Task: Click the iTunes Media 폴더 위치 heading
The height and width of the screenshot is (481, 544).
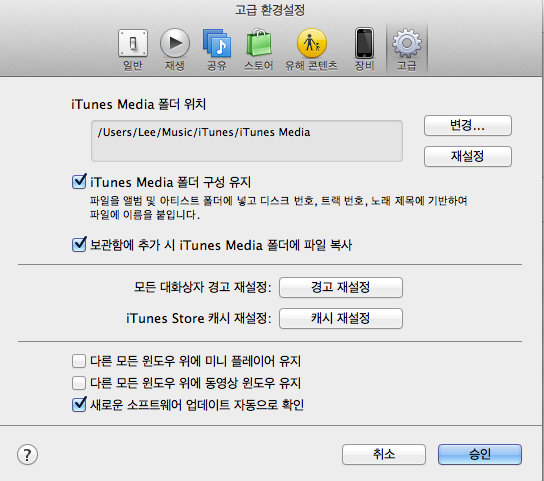Action: coord(139,104)
